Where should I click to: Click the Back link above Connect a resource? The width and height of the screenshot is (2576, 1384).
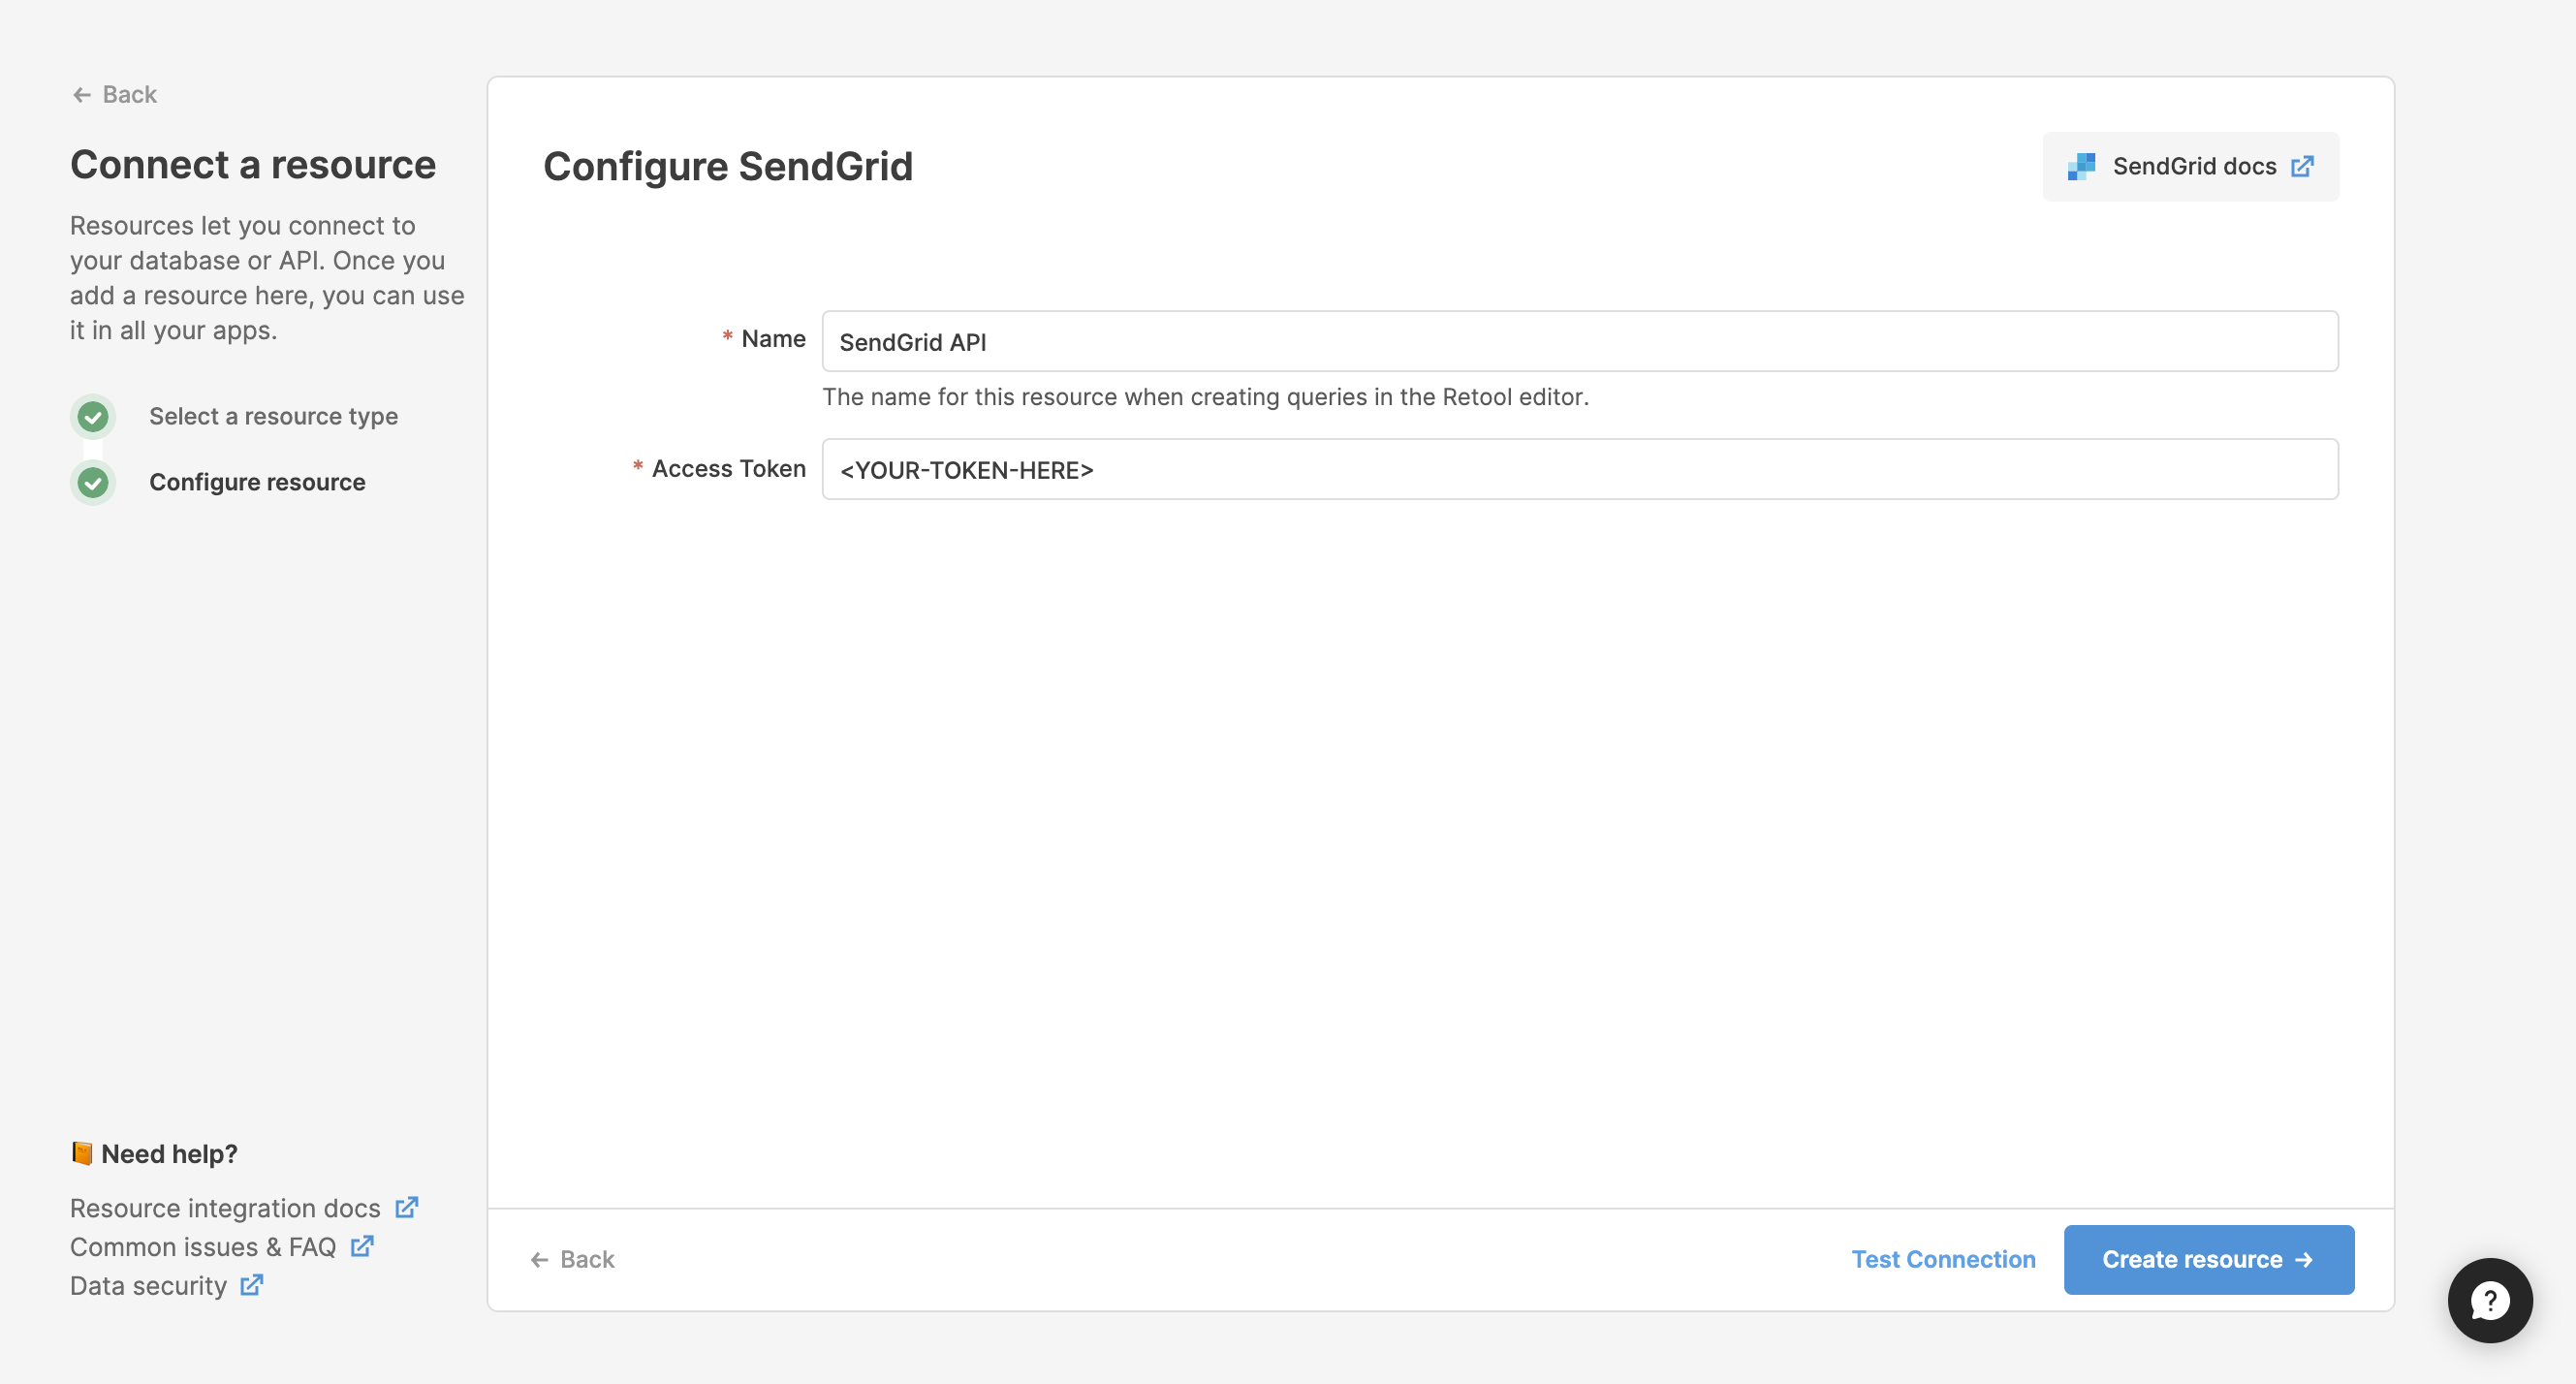tap(114, 94)
